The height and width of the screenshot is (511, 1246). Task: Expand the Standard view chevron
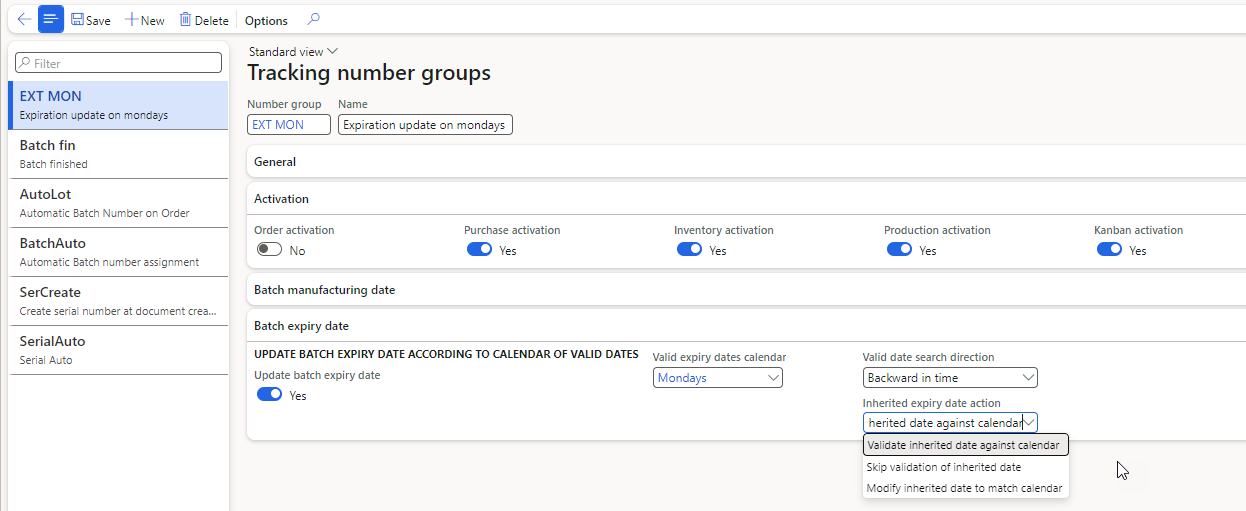point(333,51)
